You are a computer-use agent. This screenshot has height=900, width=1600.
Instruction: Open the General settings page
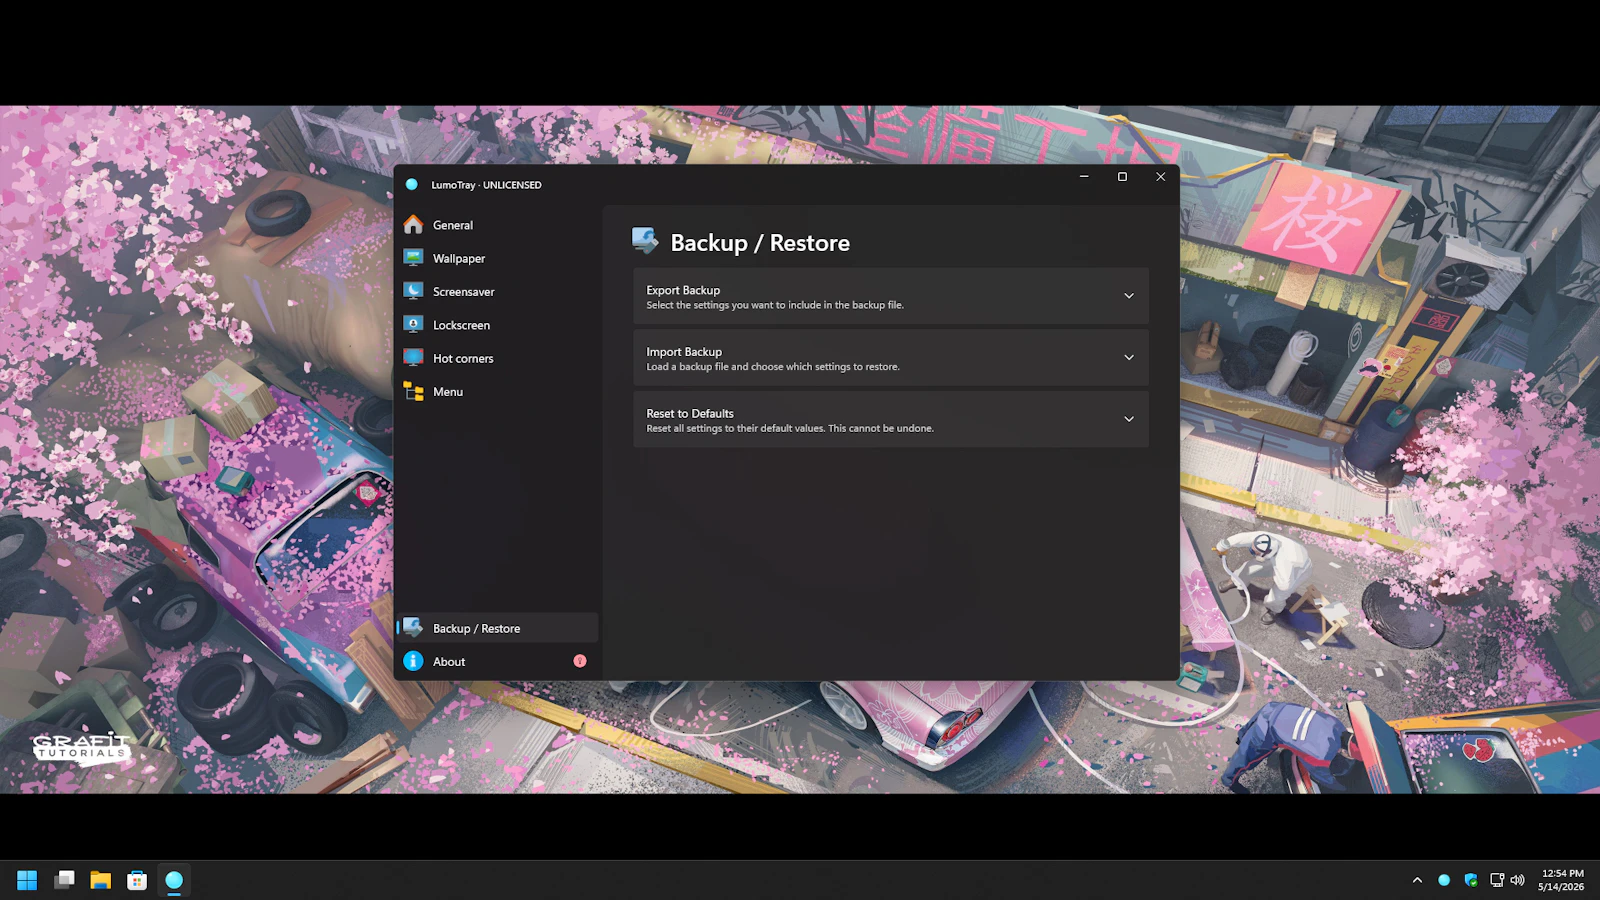(498, 225)
